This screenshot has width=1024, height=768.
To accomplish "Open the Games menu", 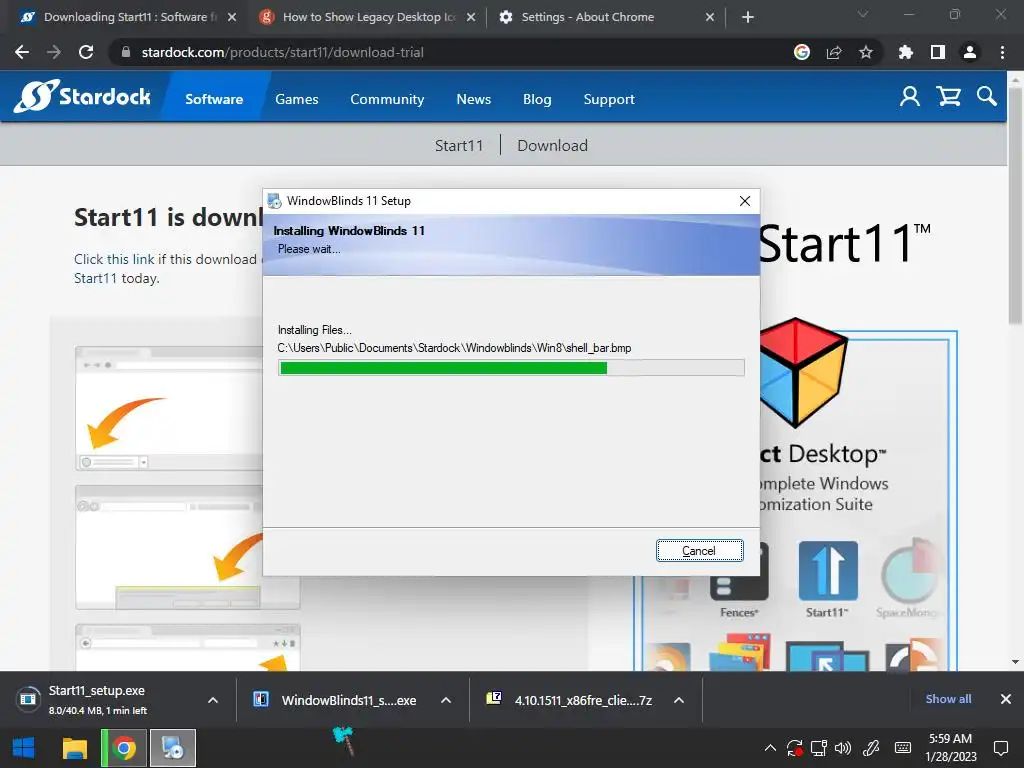I will [x=296, y=99].
